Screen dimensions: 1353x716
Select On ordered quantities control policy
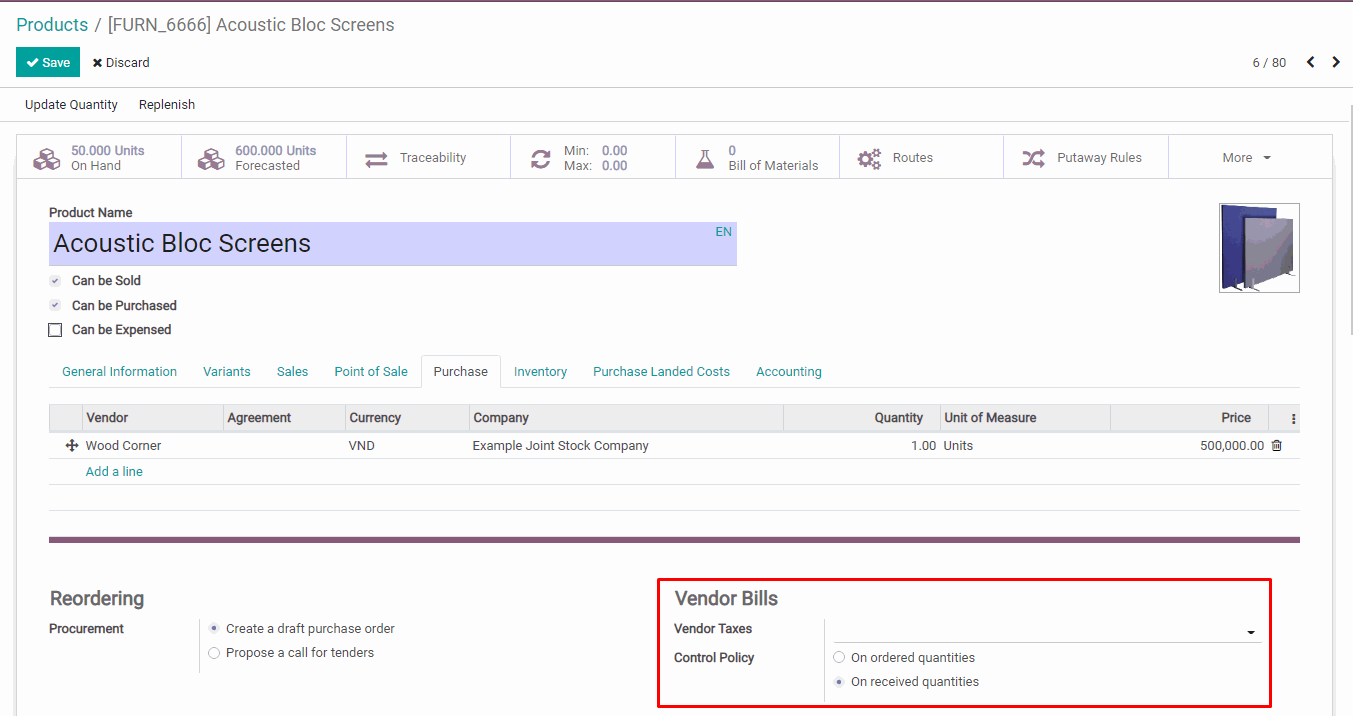[x=839, y=658]
